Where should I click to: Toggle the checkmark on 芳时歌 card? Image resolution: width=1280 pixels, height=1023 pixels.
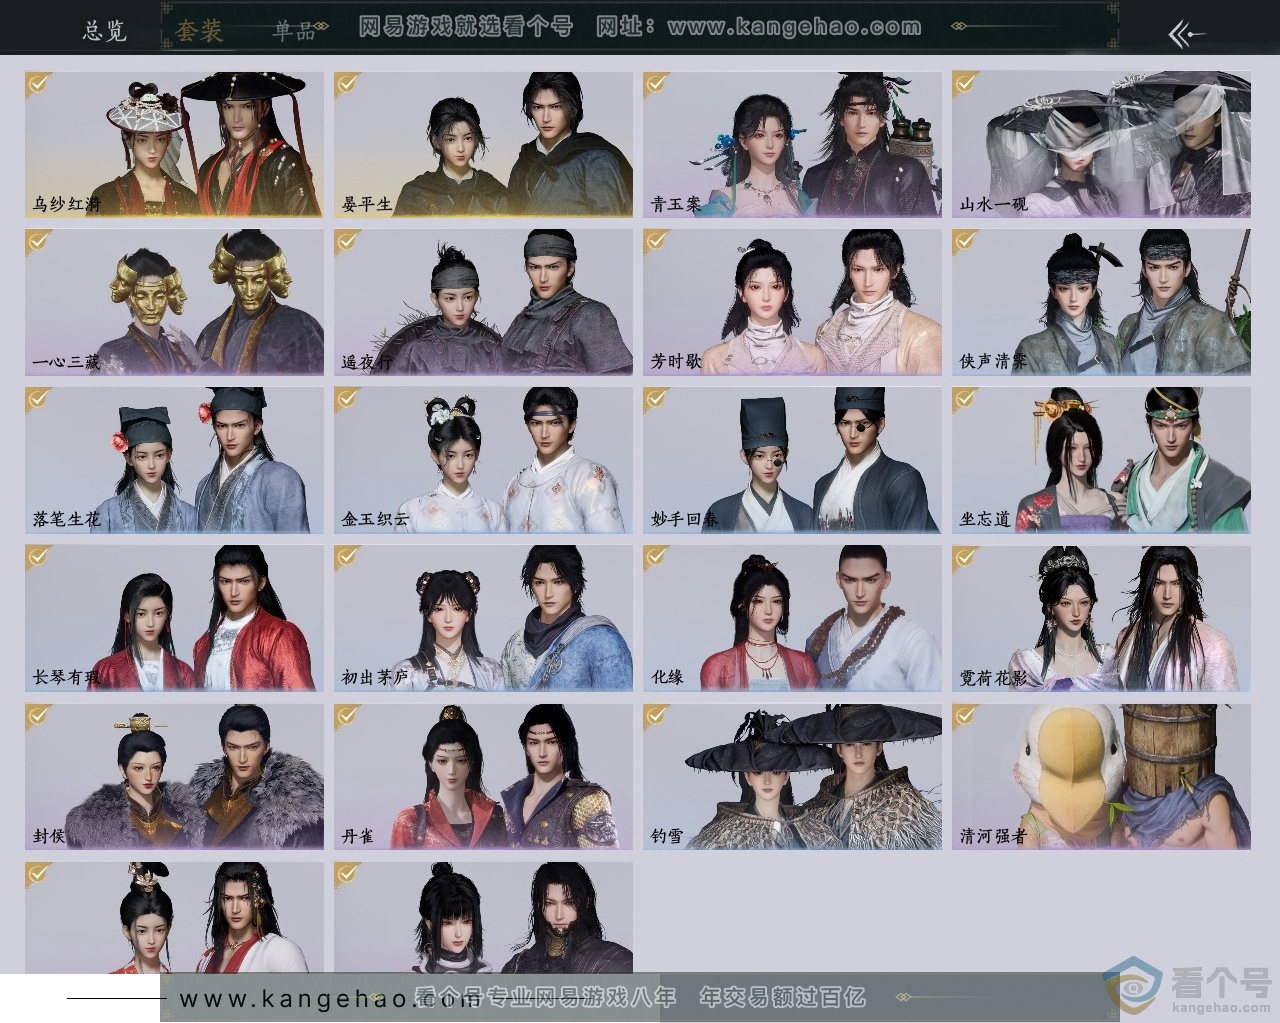click(657, 241)
